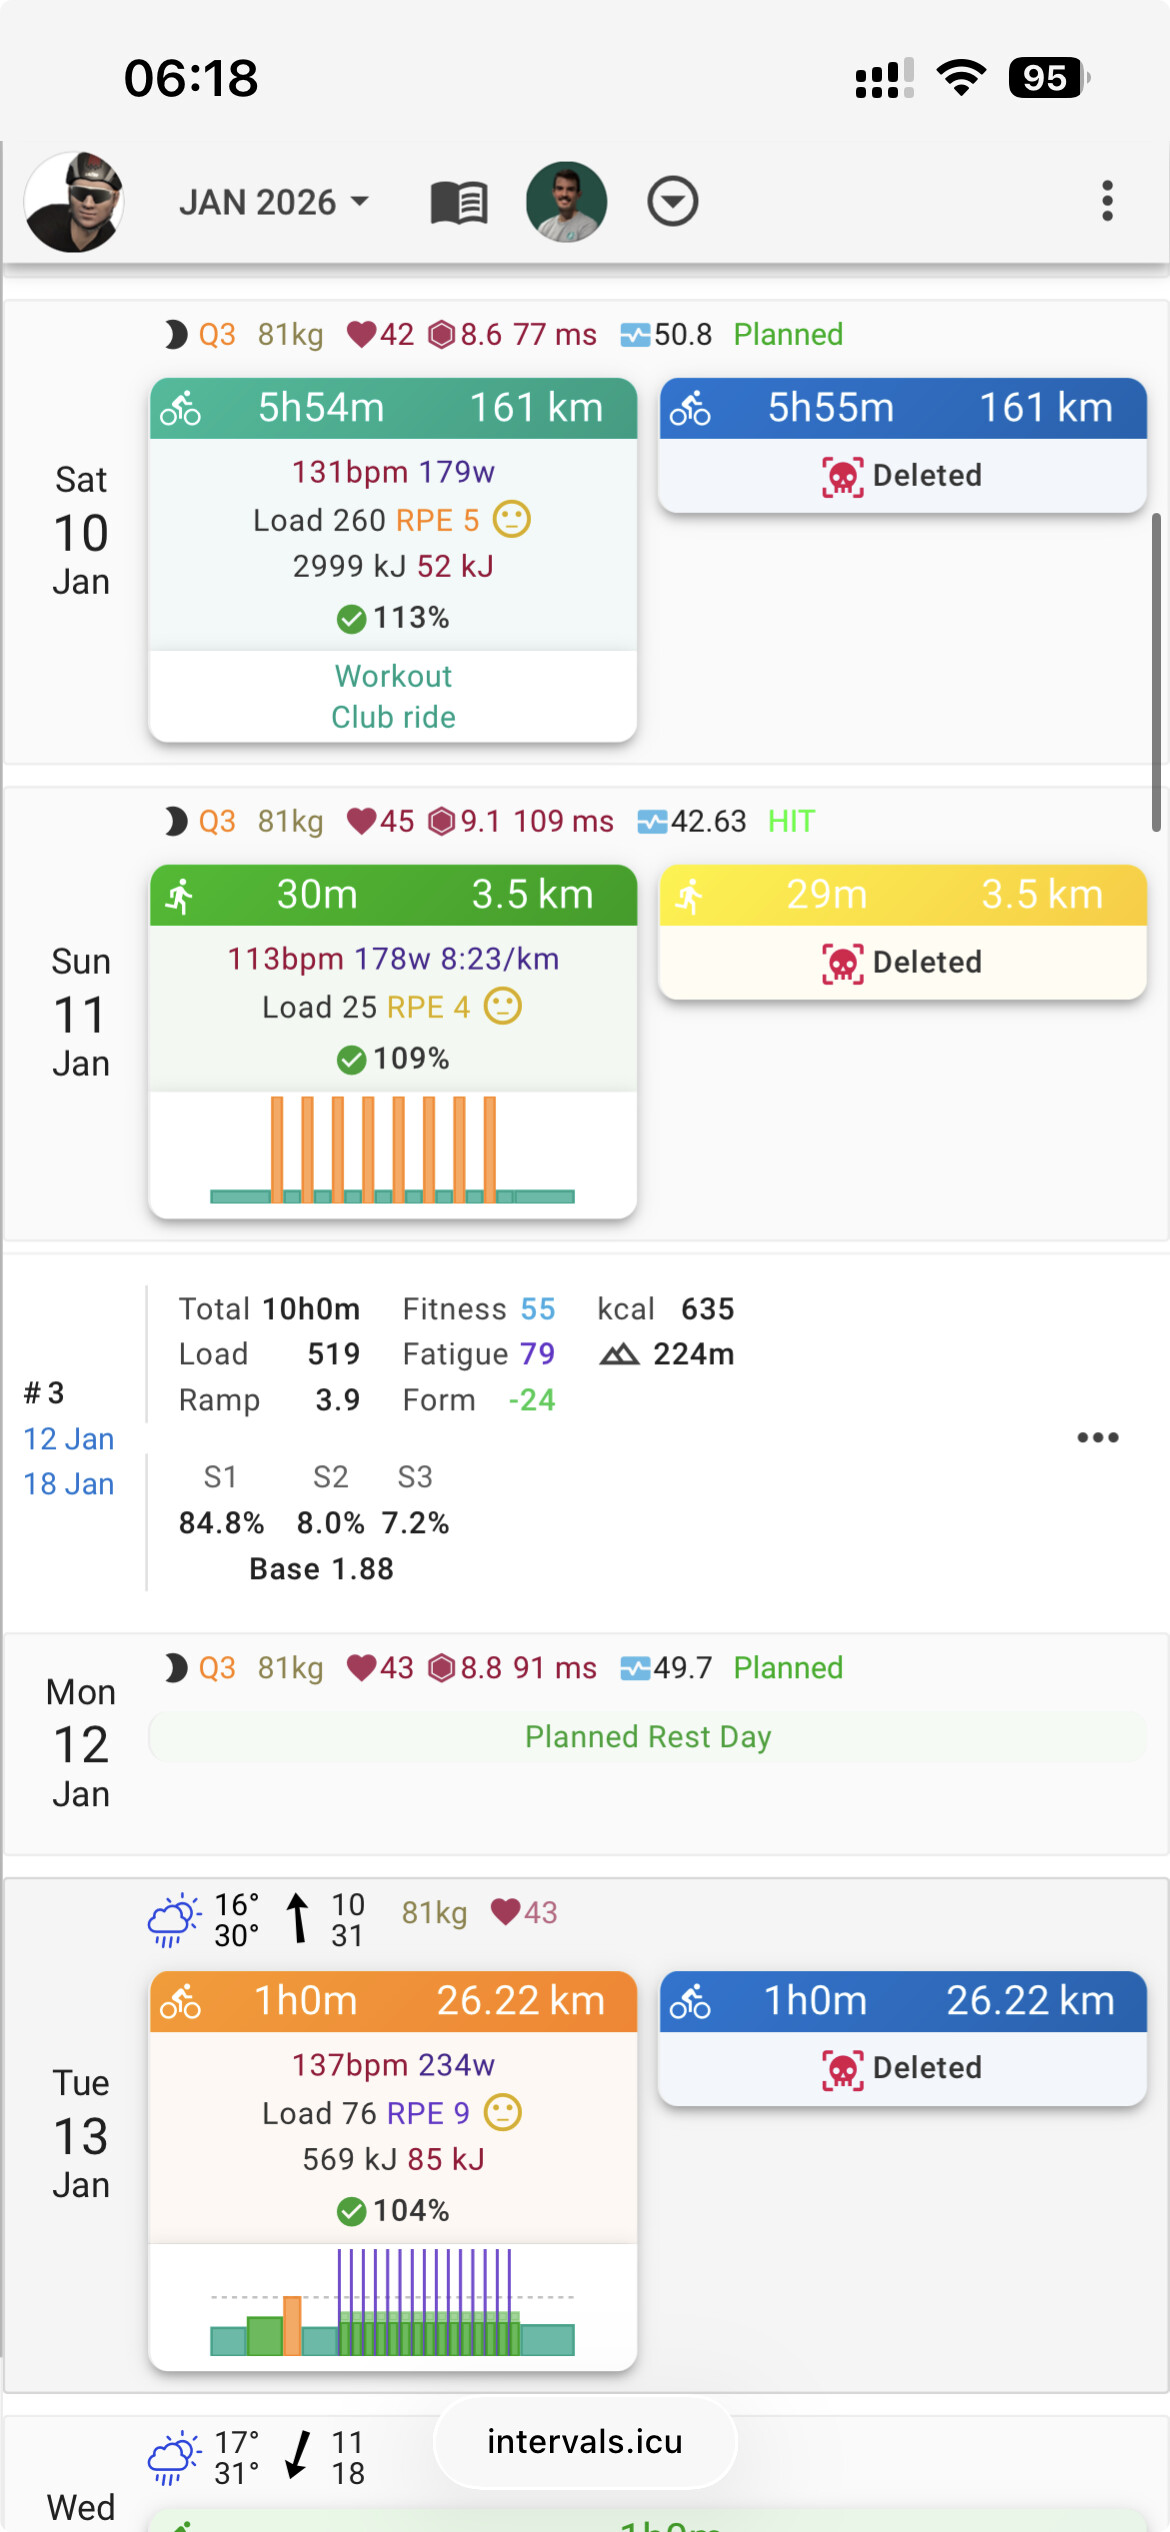Tap the skull icon on deleted 161 km ride
The height and width of the screenshot is (2532, 1170).
(x=842, y=476)
